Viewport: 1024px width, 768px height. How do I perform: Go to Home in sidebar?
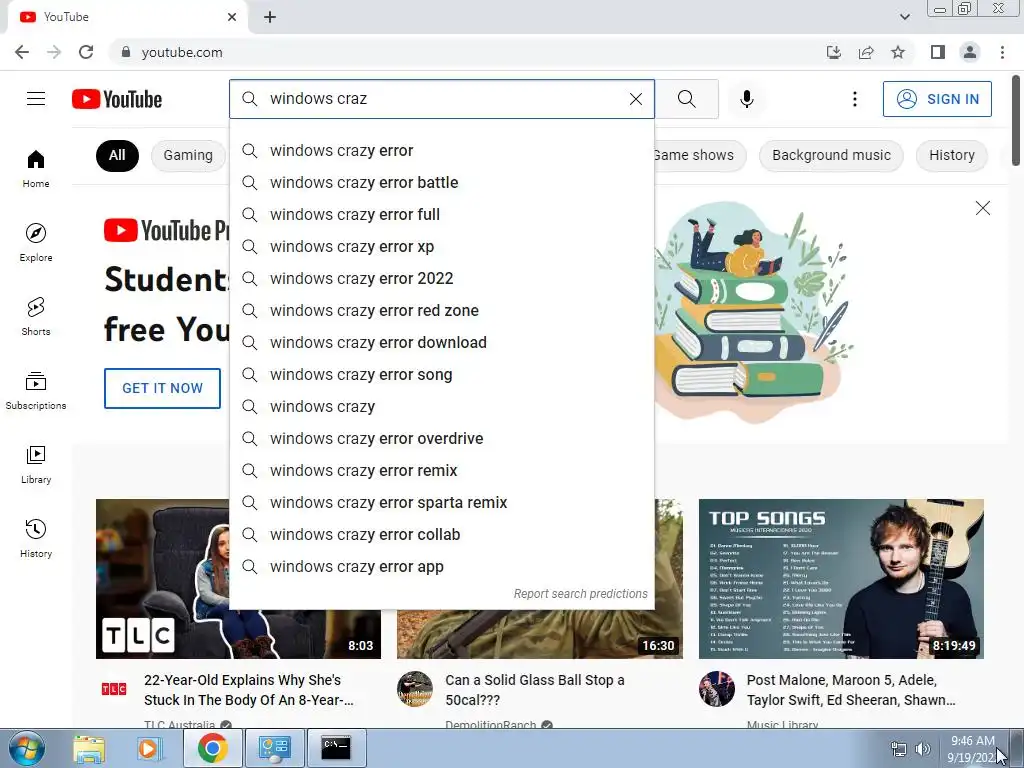[x=36, y=168]
